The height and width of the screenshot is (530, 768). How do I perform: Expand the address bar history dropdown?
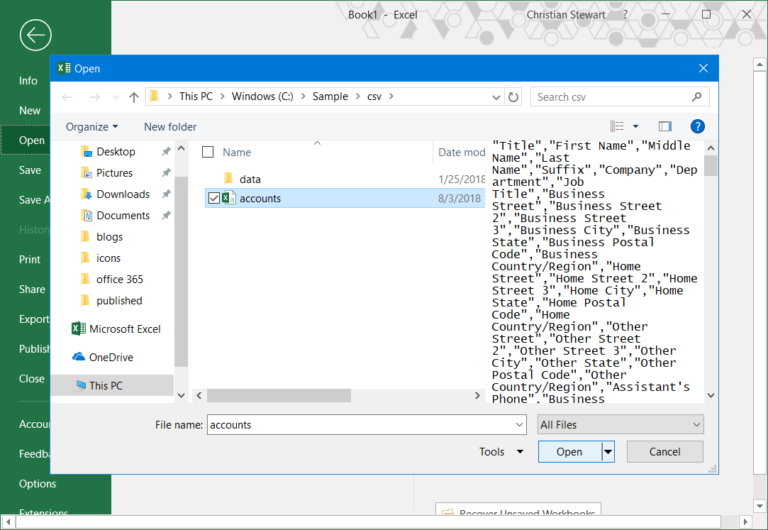point(496,97)
